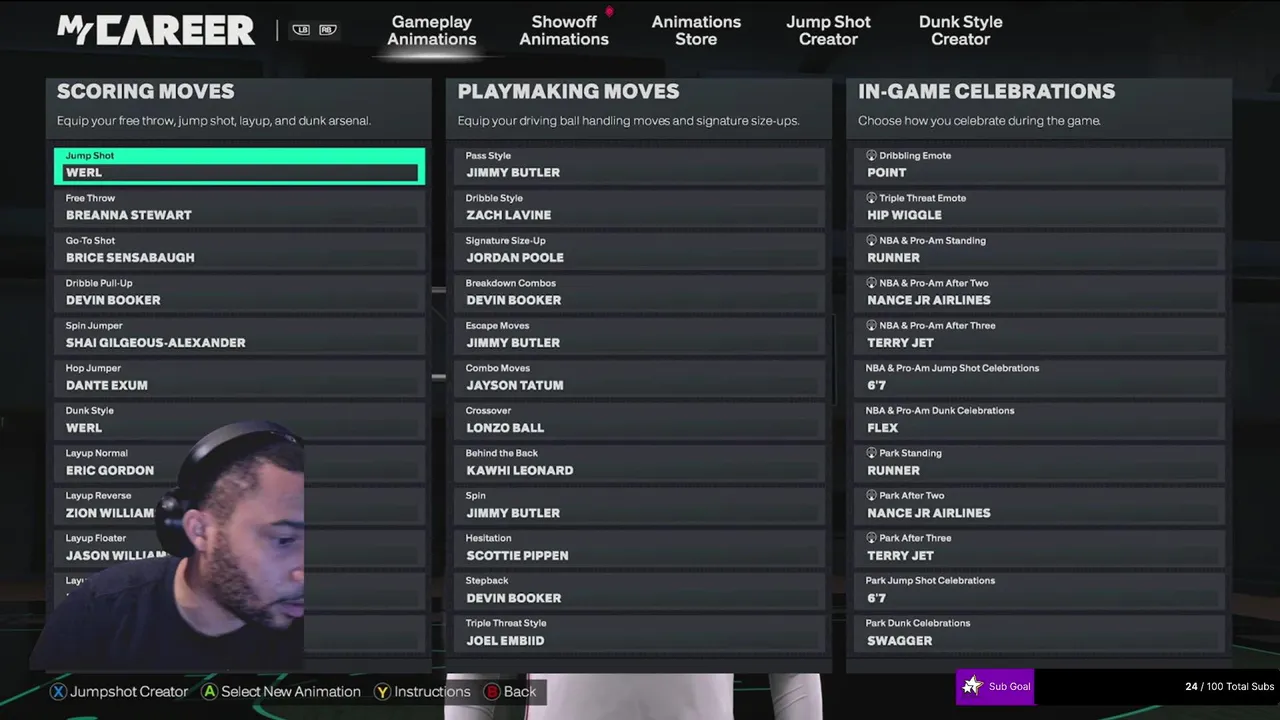Viewport: 1280px width, 720px height.
Task: Choose the Dunk Style WERL slot
Action: coord(240,421)
